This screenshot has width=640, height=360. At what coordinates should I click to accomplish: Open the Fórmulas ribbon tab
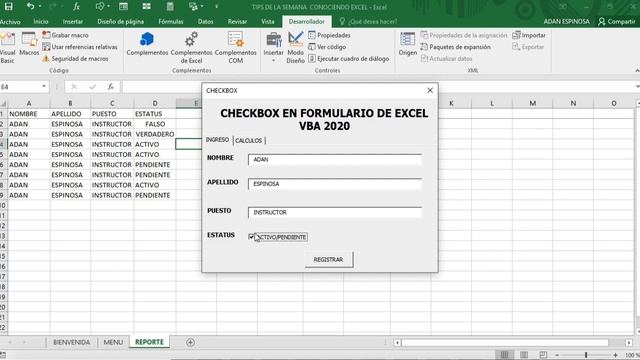(171, 22)
